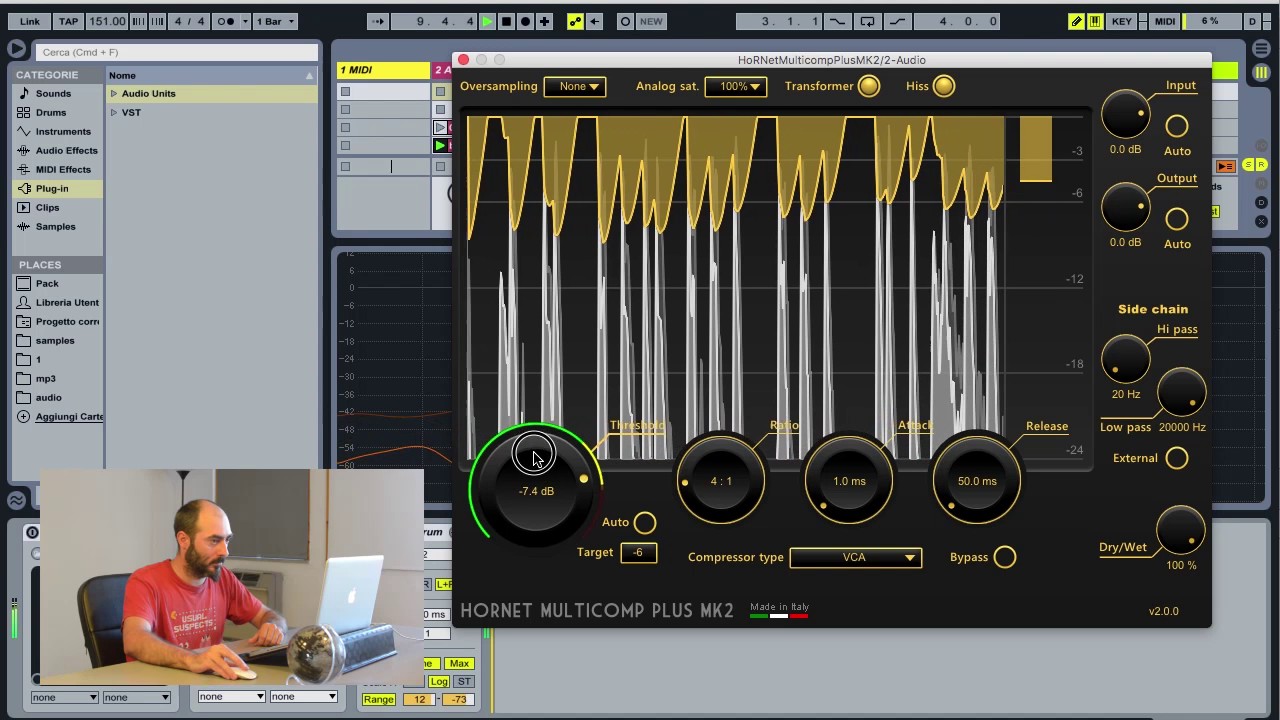The width and height of the screenshot is (1280, 720).
Task: Click the Session Record circle button
Action: point(625,21)
